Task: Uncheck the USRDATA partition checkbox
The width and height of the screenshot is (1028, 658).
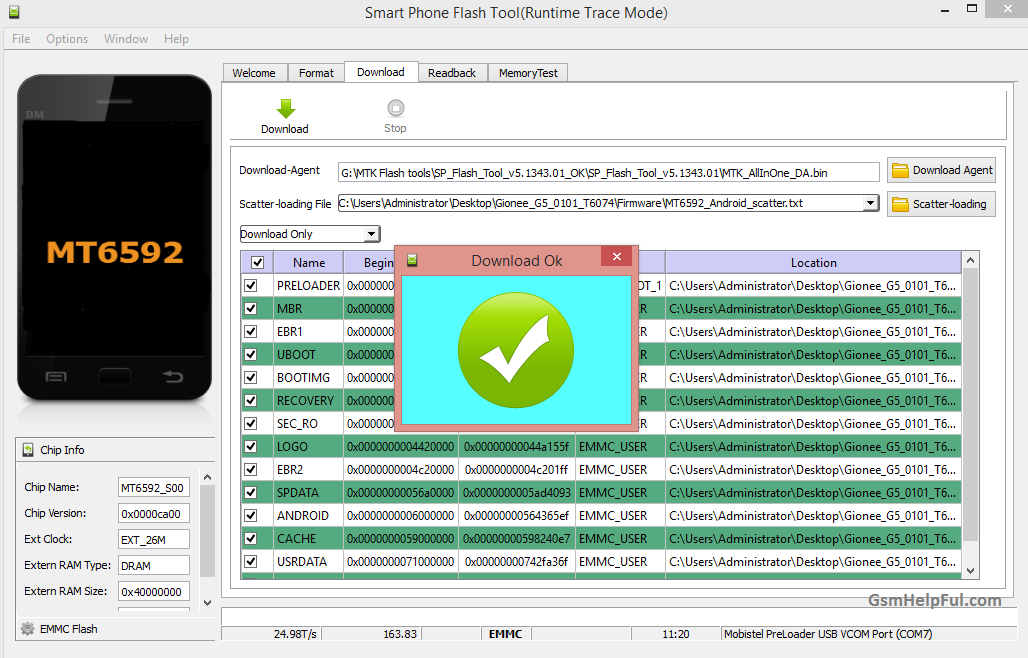Action: point(250,562)
